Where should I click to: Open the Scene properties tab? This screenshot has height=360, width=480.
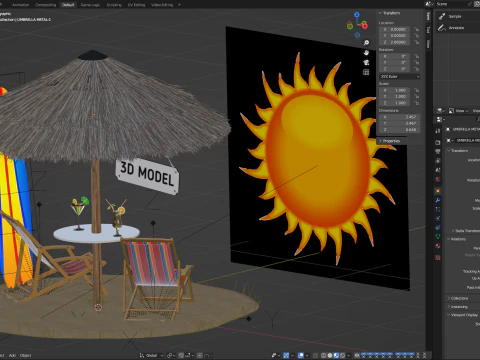click(x=438, y=170)
